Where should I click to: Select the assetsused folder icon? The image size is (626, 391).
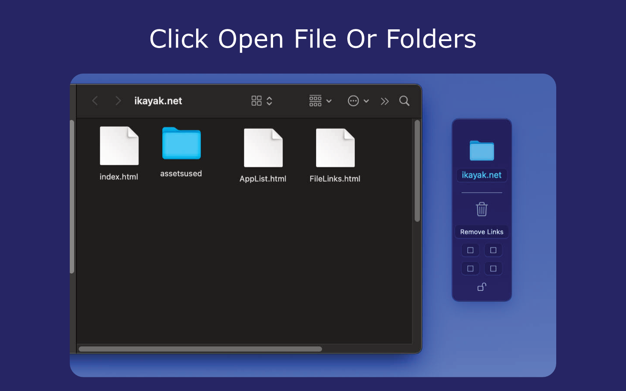click(x=181, y=143)
